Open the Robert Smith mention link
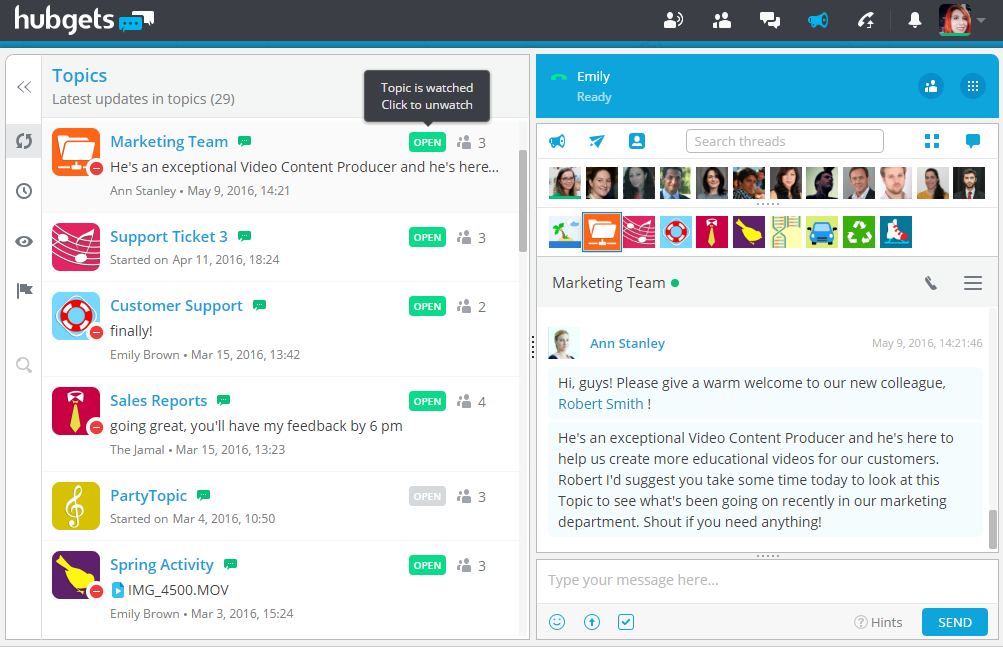Image resolution: width=1003 pixels, height=647 pixels. coord(601,404)
